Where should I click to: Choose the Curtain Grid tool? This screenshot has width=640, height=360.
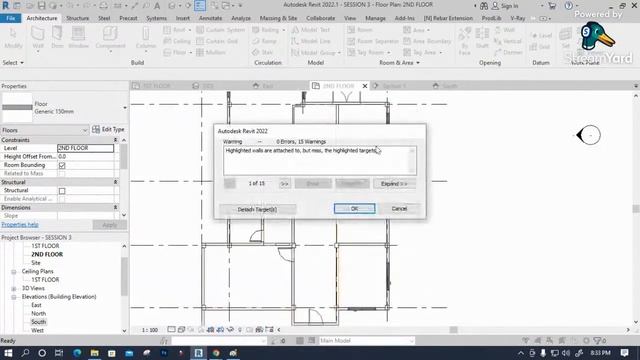pos(217,41)
